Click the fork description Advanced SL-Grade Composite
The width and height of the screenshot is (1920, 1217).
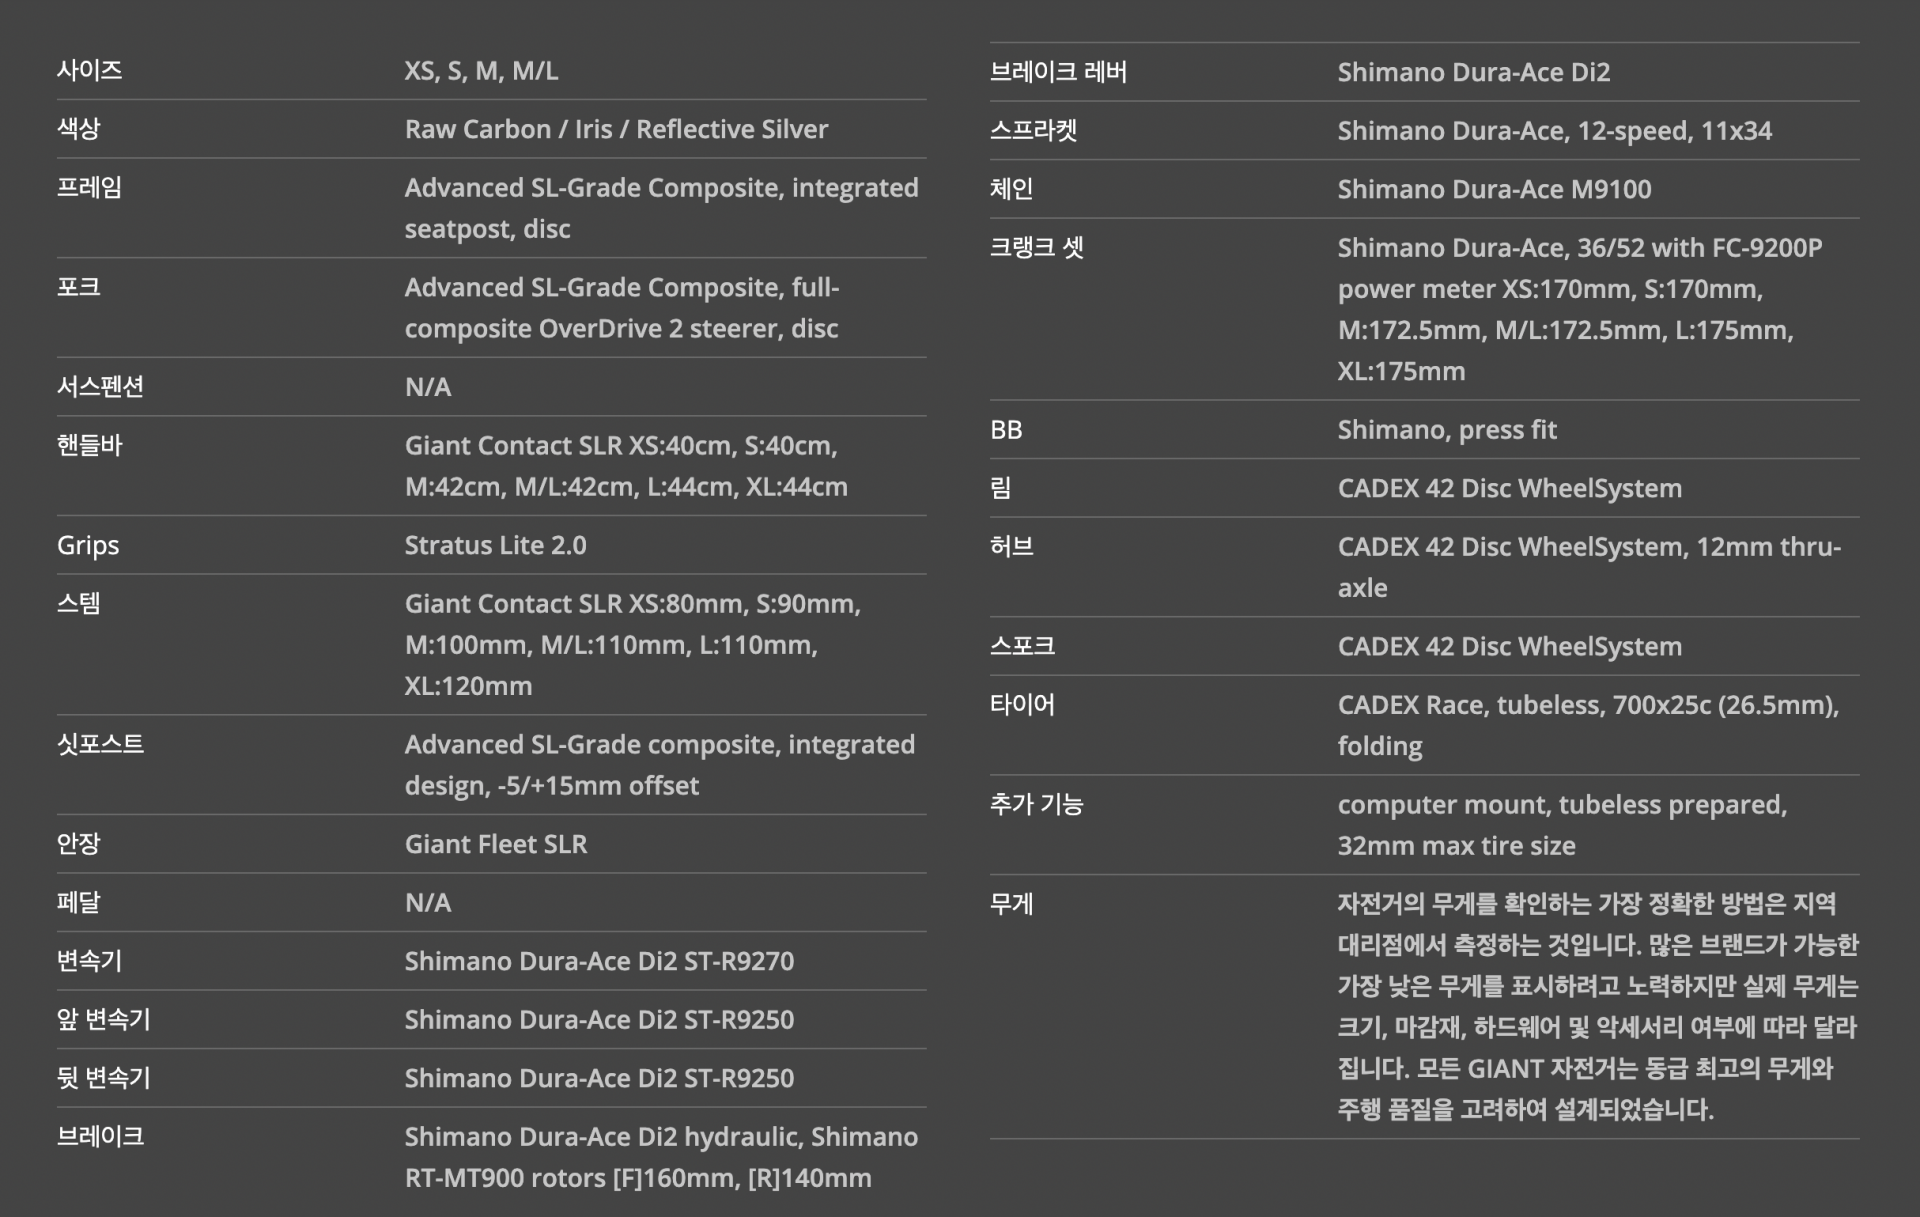[x=621, y=308]
